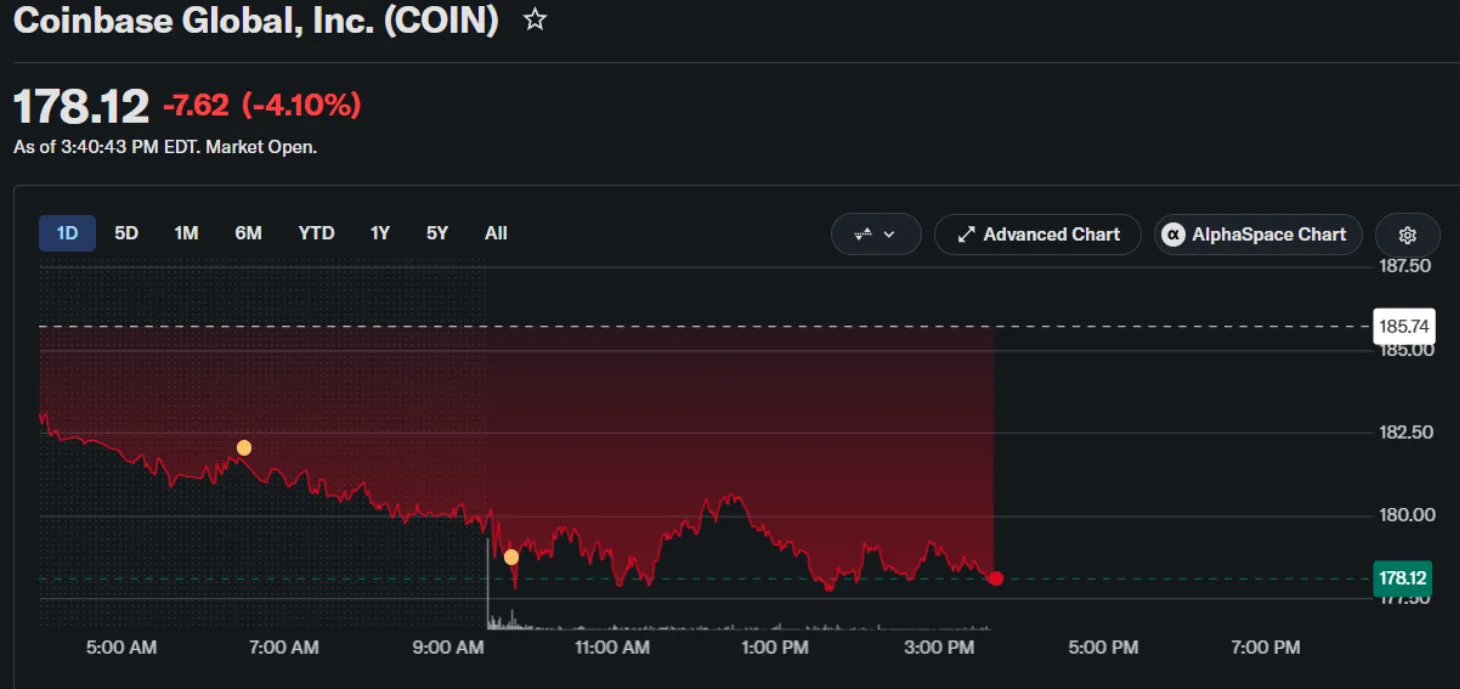Open the AlphaSpace Chart
This screenshot has width=1460, height=689.
[1258, 235]
